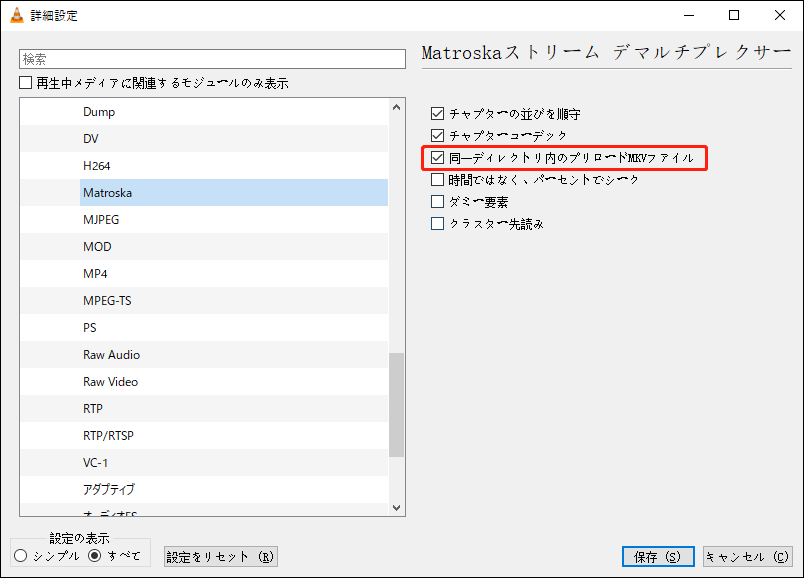Toggle 再生中メディアに関連するモジュールのみ表示 checkbox
The image size is (804, 578).
point(26,83)
